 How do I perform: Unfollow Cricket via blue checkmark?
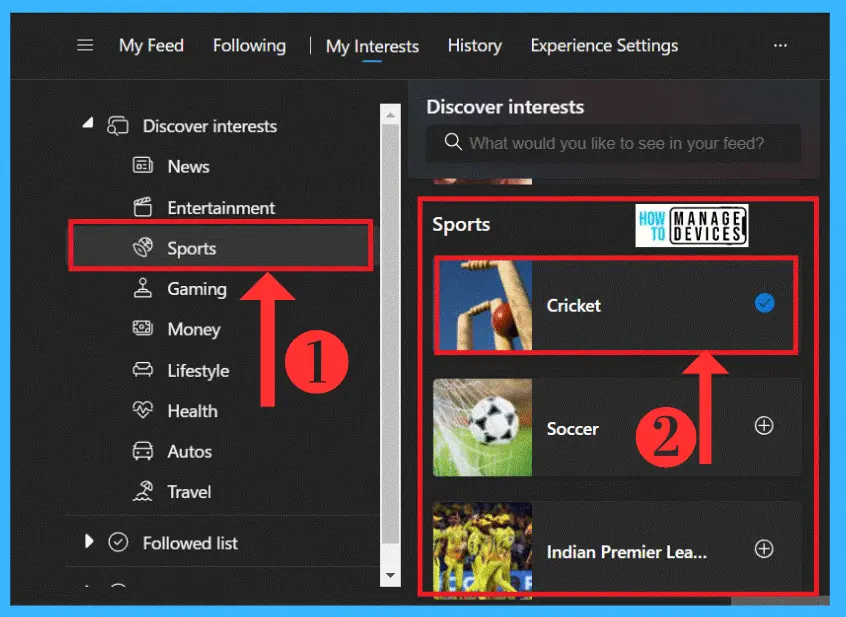tap(765, 303)
